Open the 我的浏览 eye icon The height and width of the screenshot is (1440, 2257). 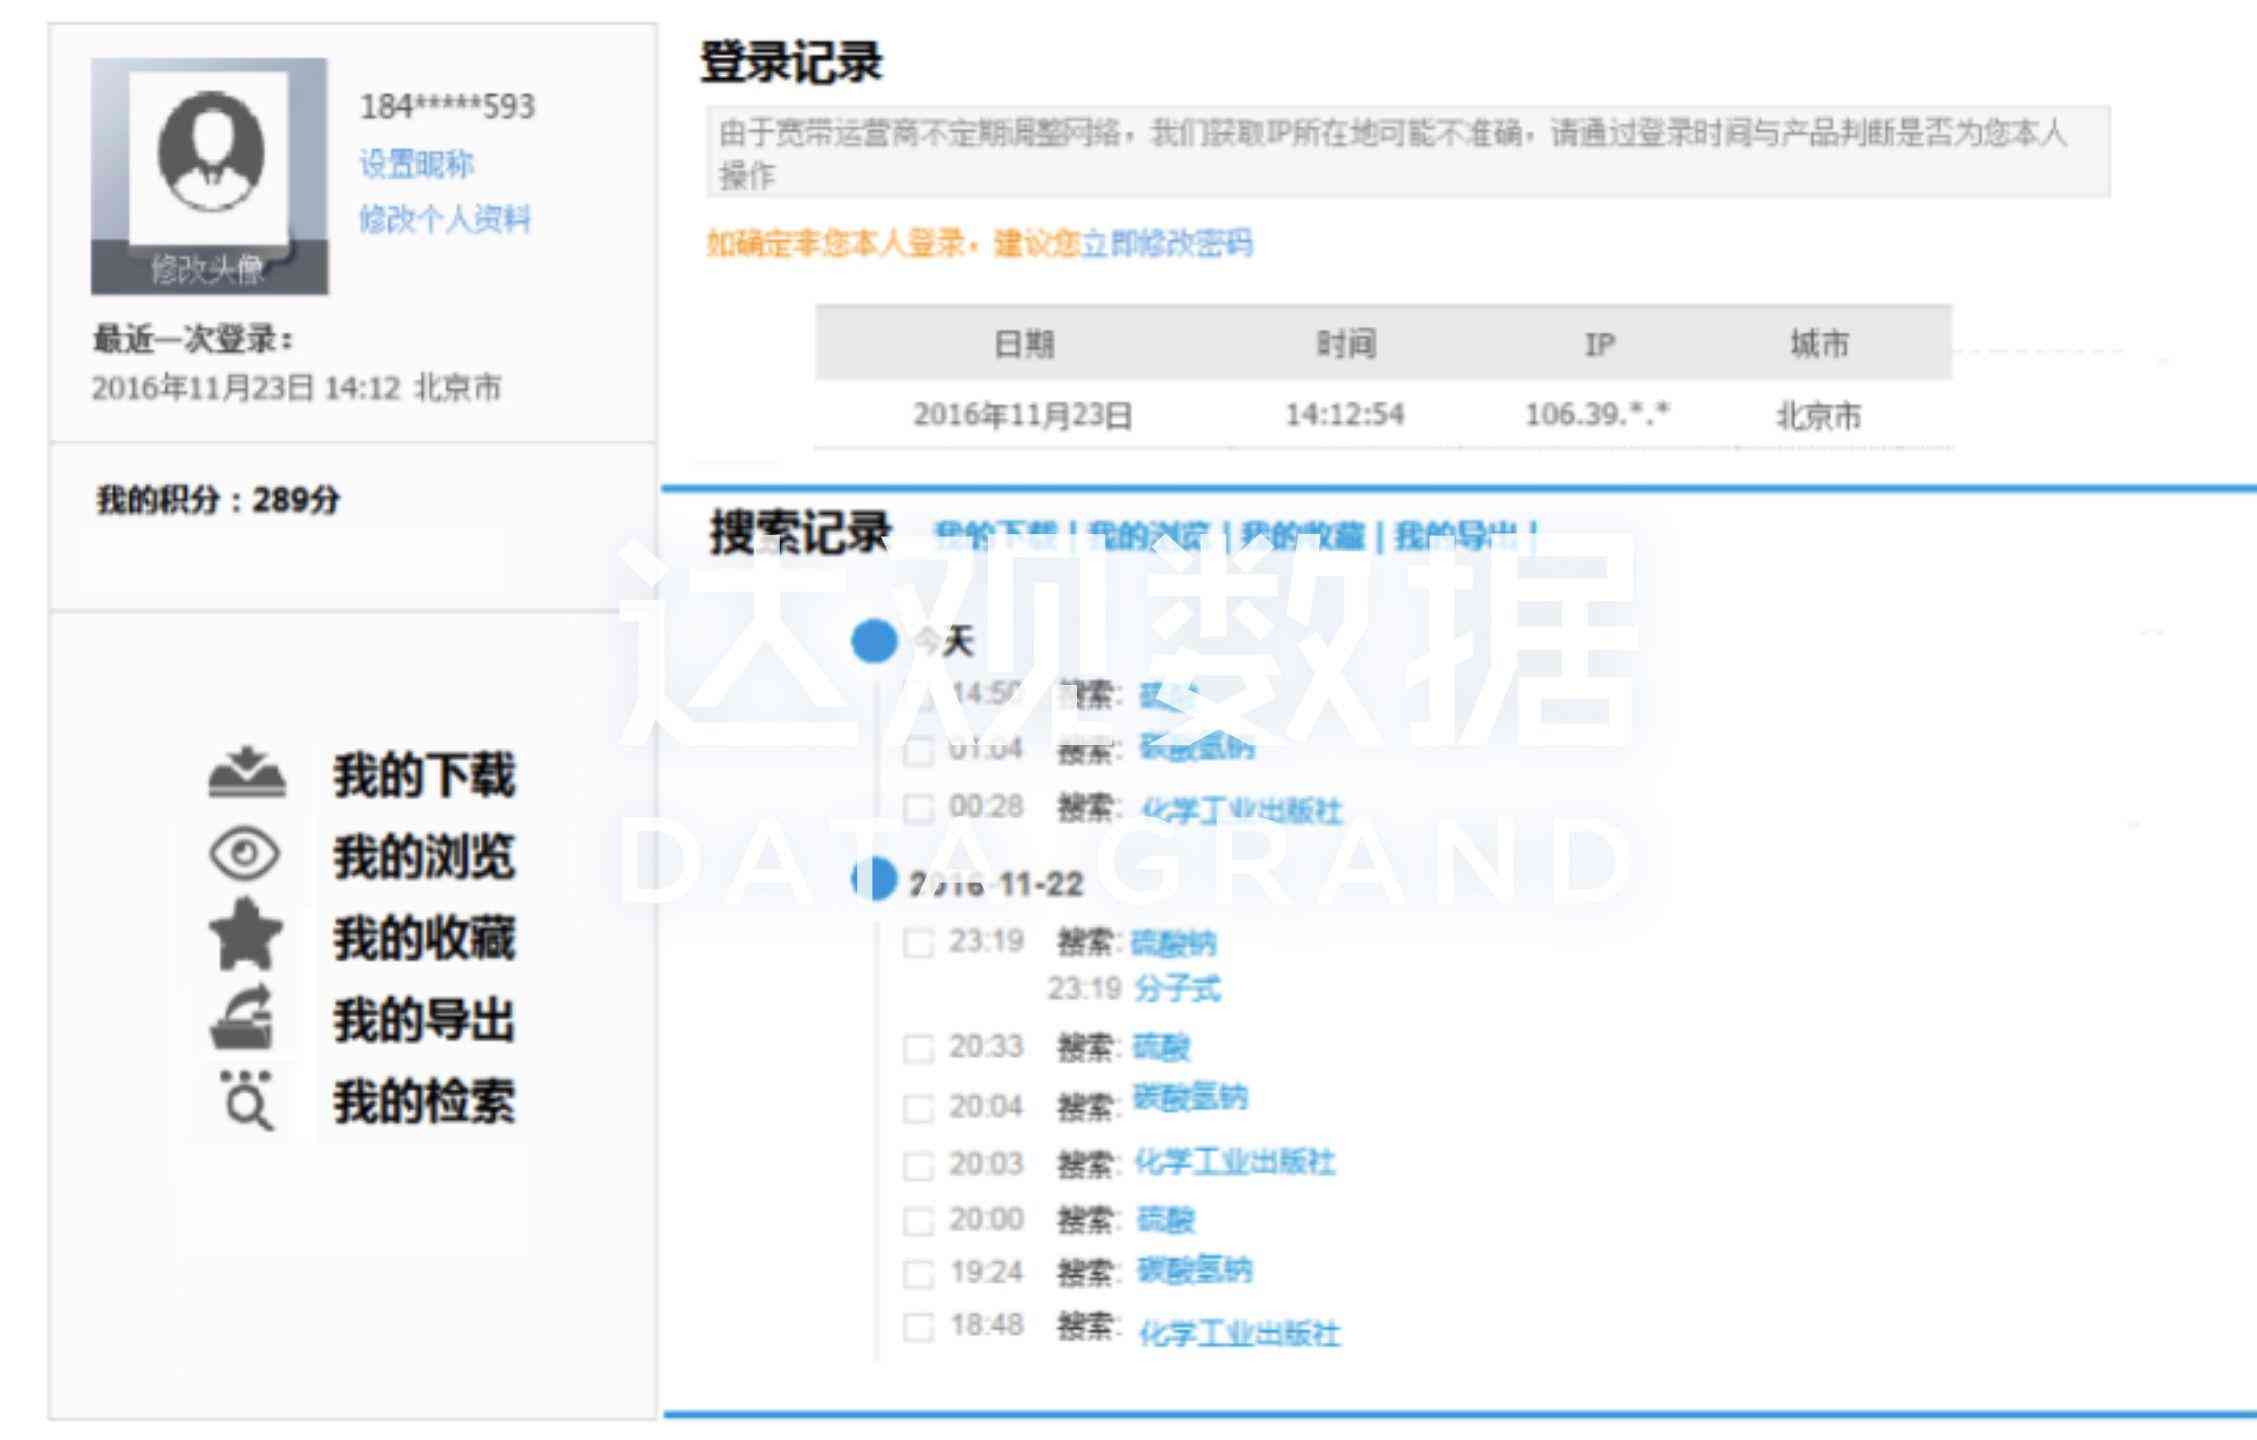point(245,854)
